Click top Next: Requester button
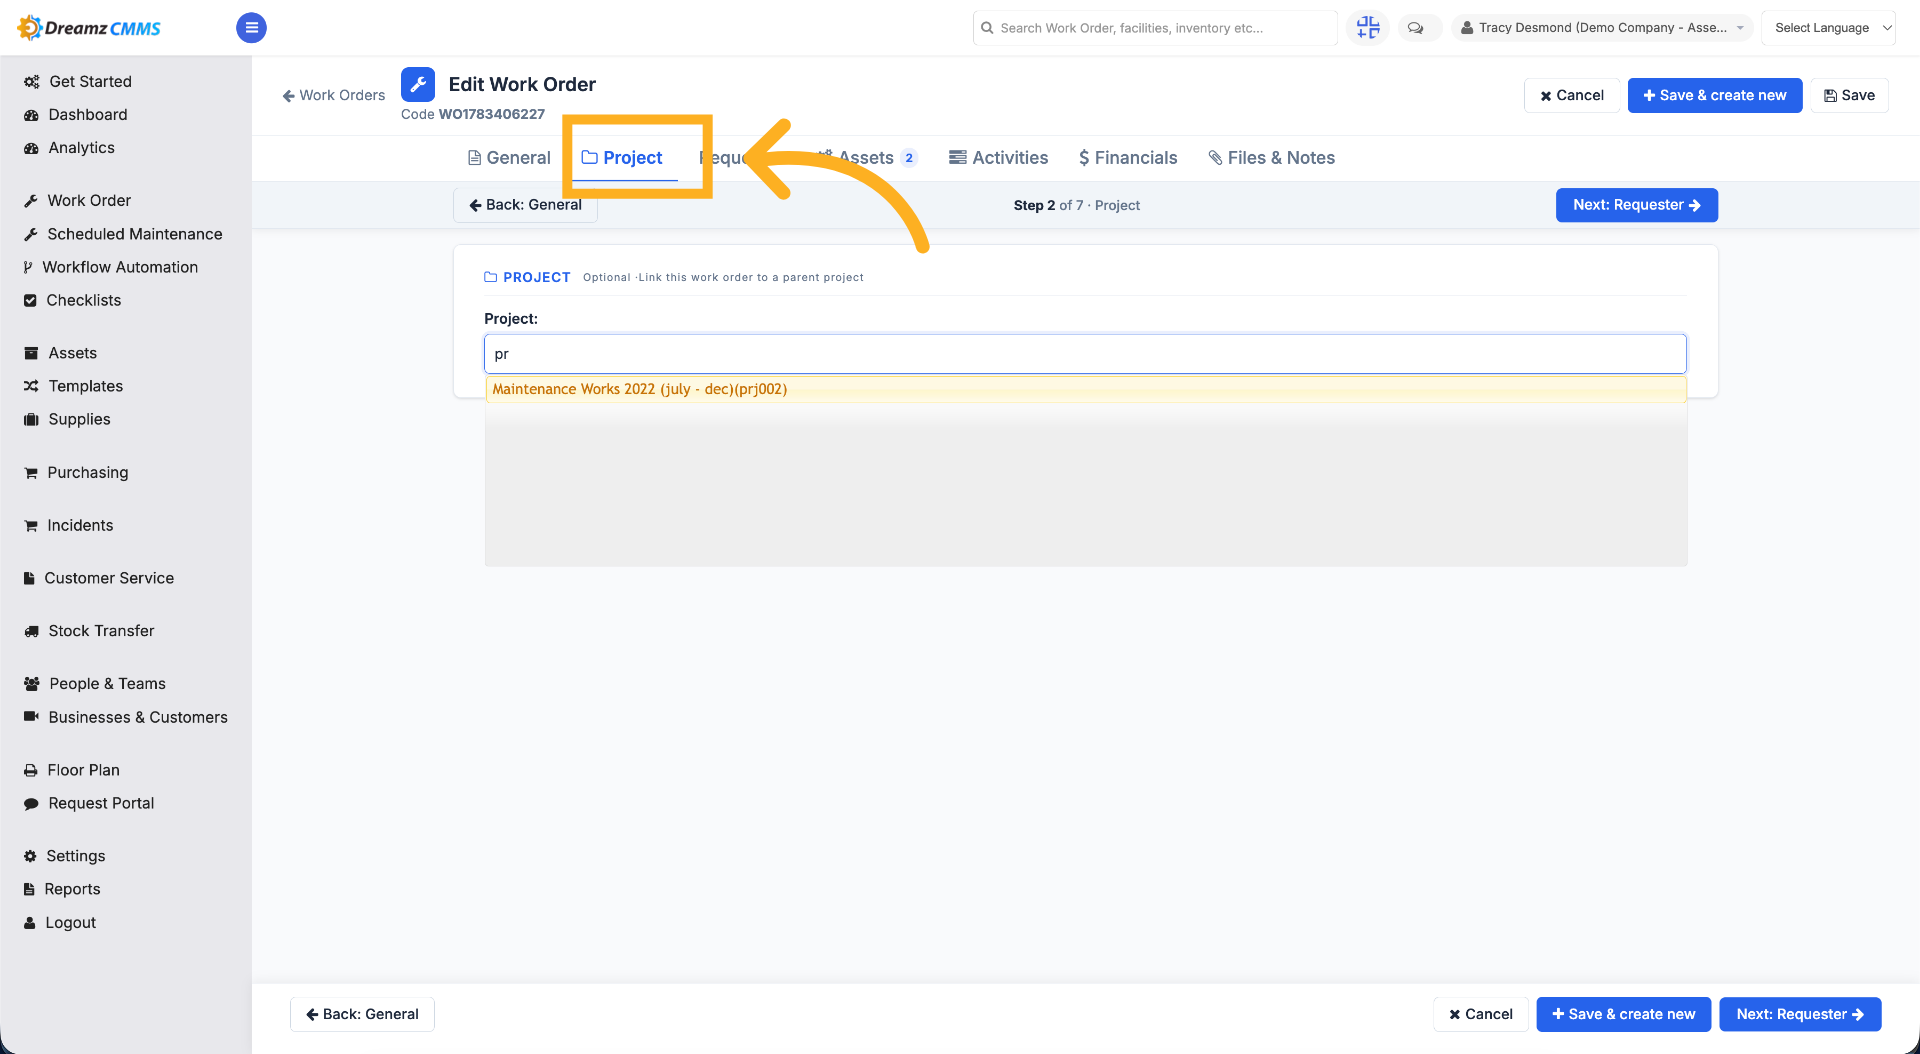1920x1054 pixels. click(x=1636, y=205)
